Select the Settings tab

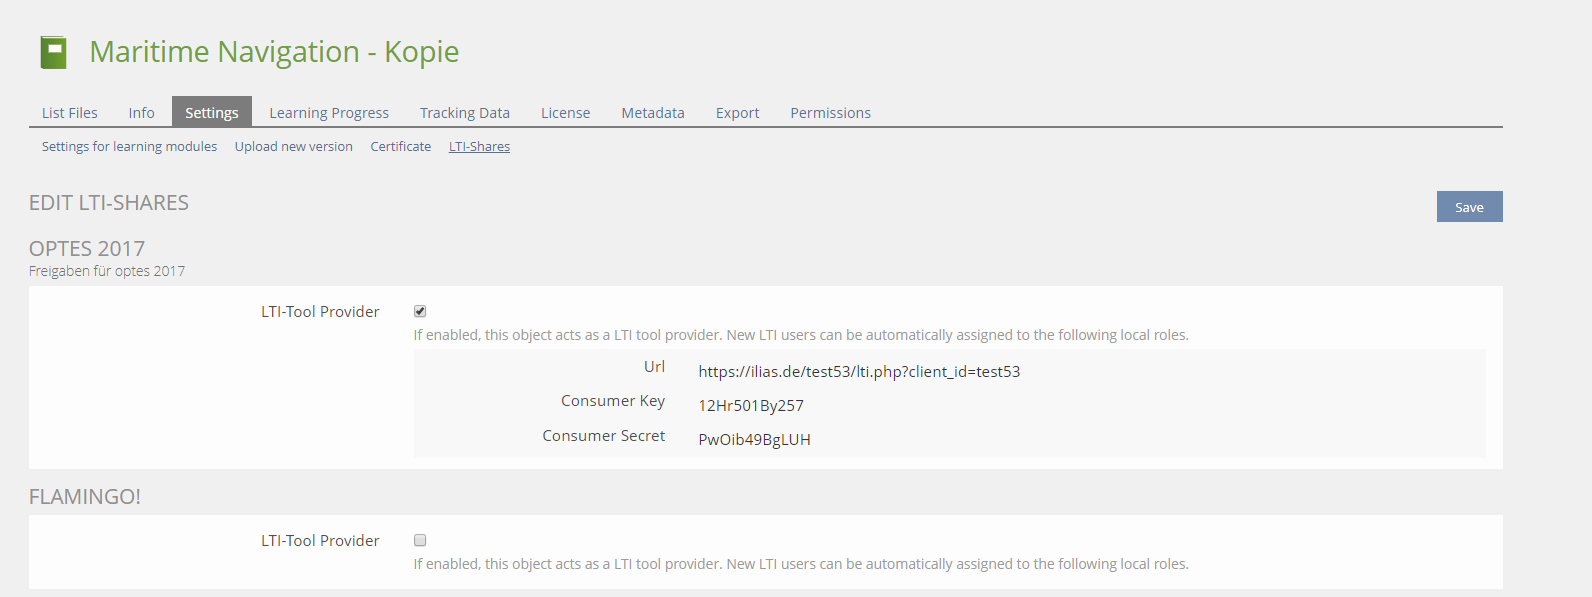[x=211, y=113]
